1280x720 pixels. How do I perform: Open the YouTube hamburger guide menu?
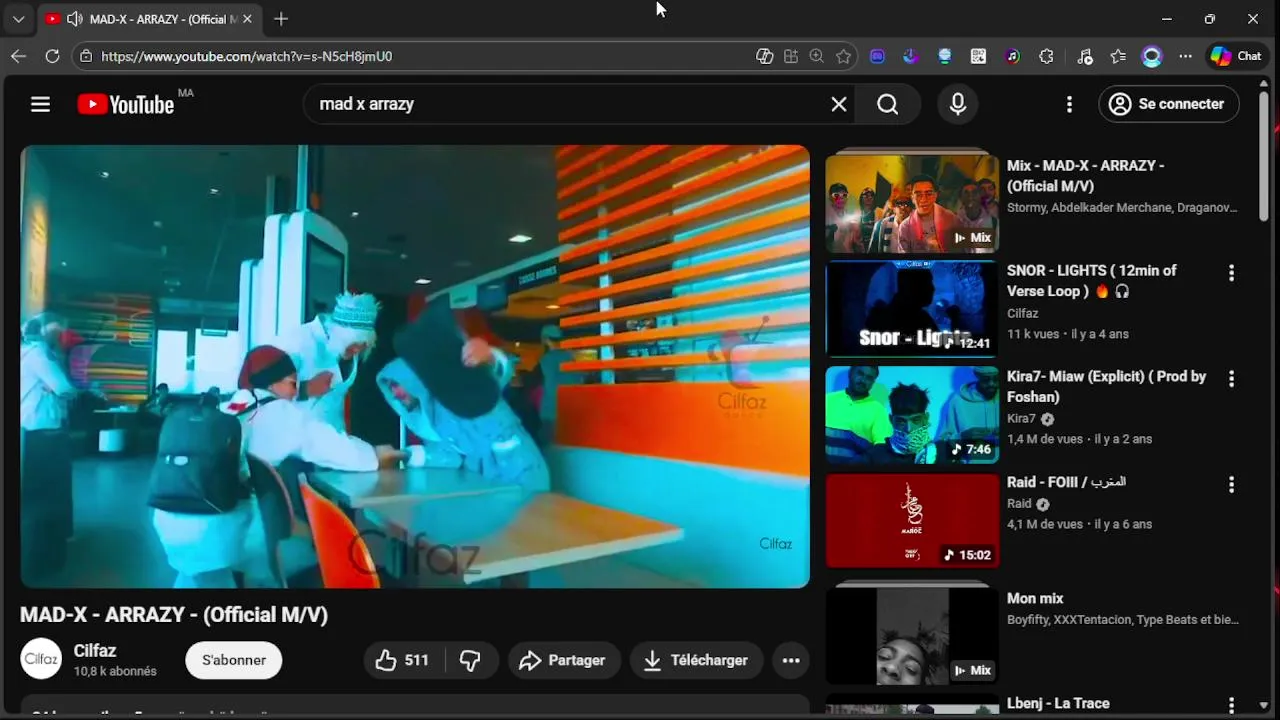point(40,104)
